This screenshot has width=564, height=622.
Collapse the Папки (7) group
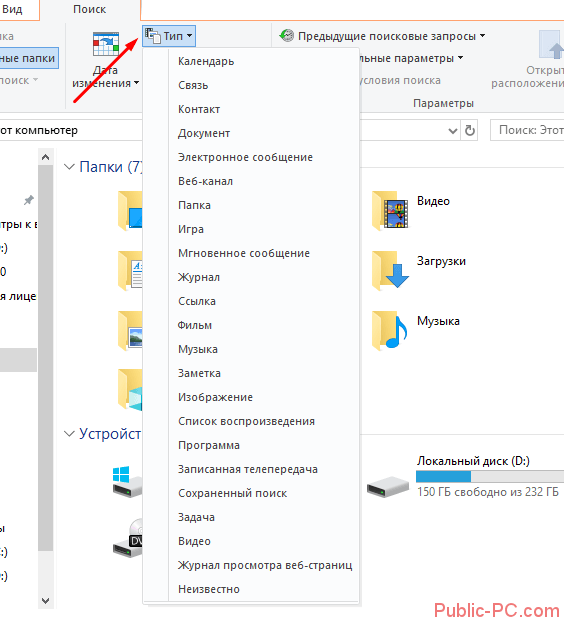pyautogui.click(x=69, y=167)
